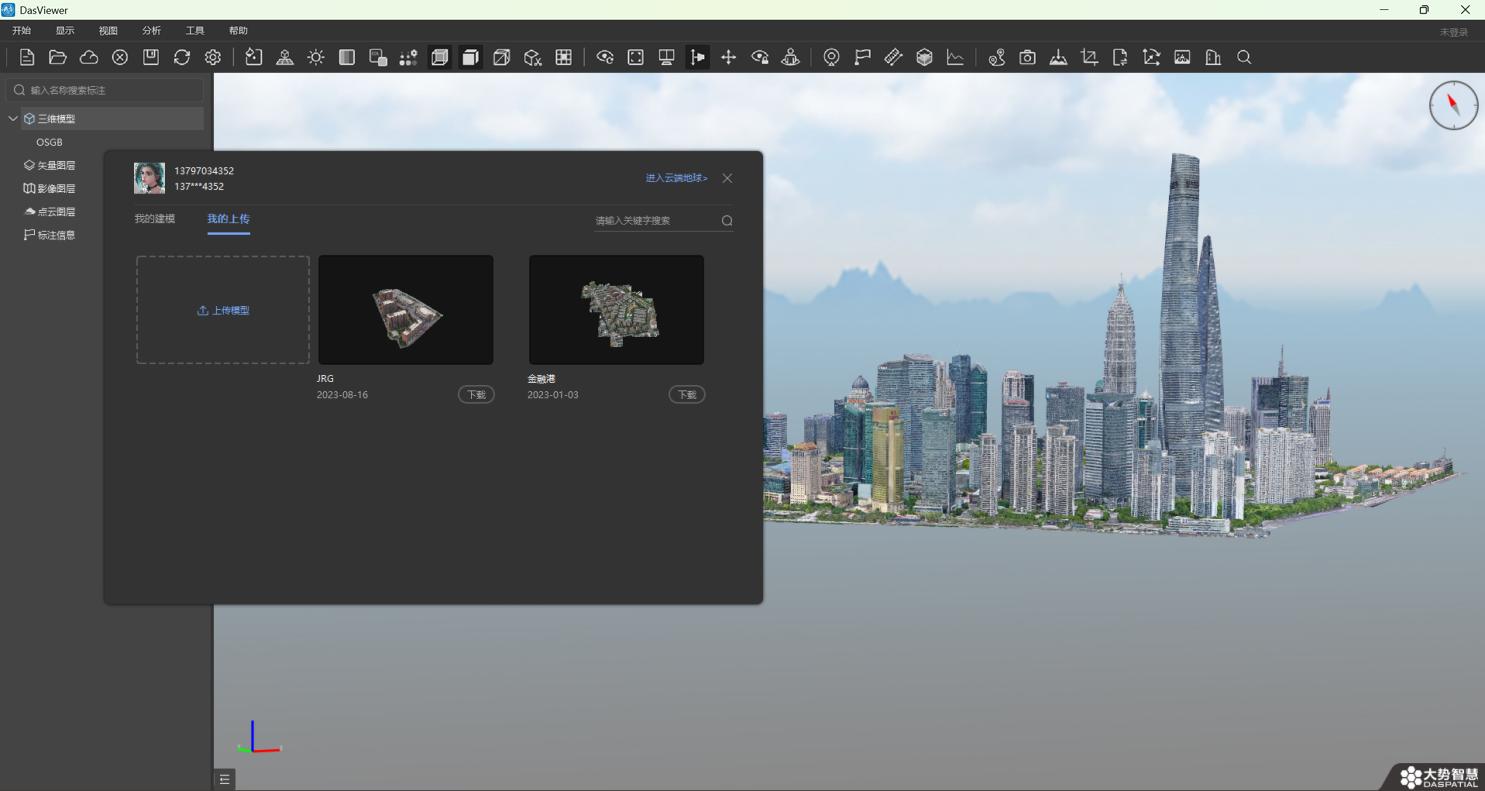Open the 工具 menu
This screenshot has height=791, width=1485.
pos(195,31)
